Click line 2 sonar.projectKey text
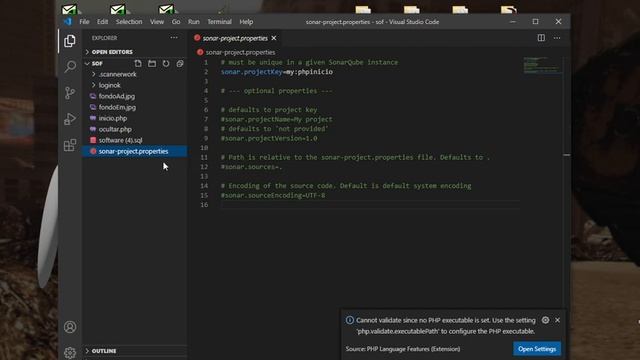The width and height of the screenshot is (640, 360). point(277,72)
